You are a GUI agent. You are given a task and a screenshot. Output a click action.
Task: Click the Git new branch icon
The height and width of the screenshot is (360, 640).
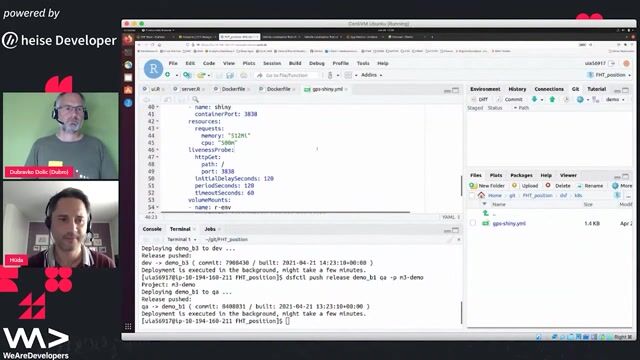pos(596,99)
